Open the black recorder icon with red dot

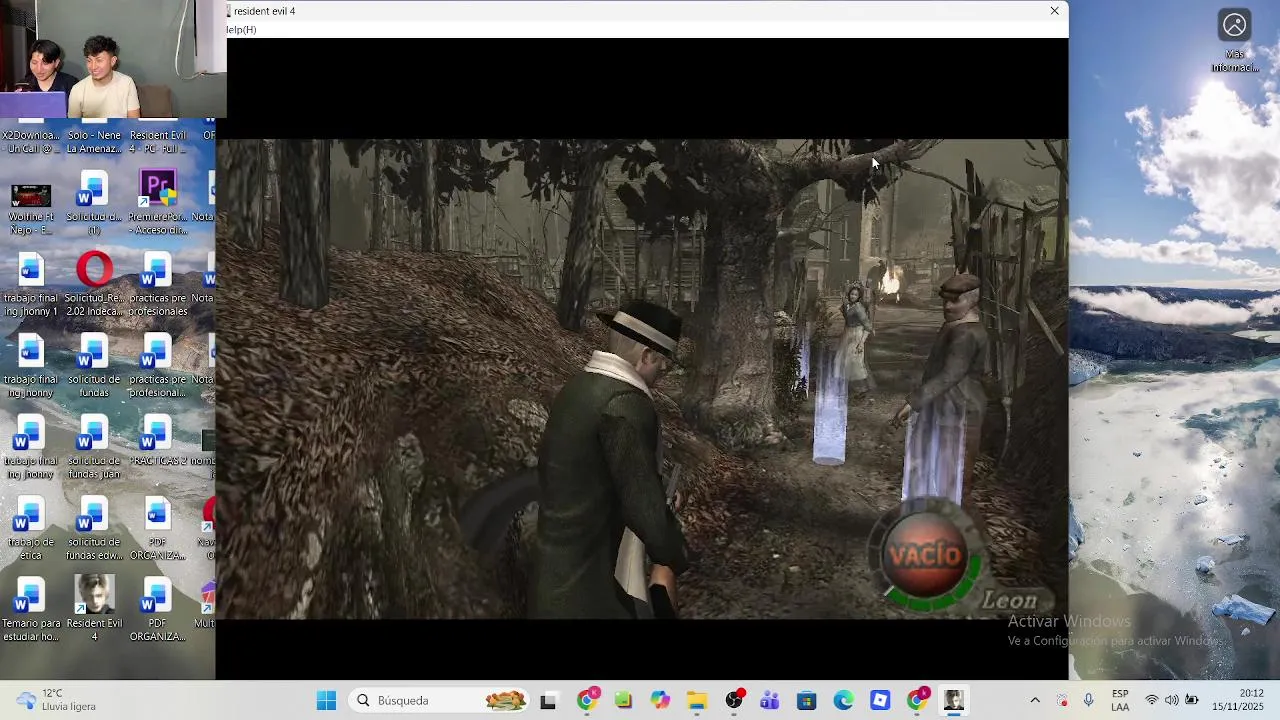(735, 701)
